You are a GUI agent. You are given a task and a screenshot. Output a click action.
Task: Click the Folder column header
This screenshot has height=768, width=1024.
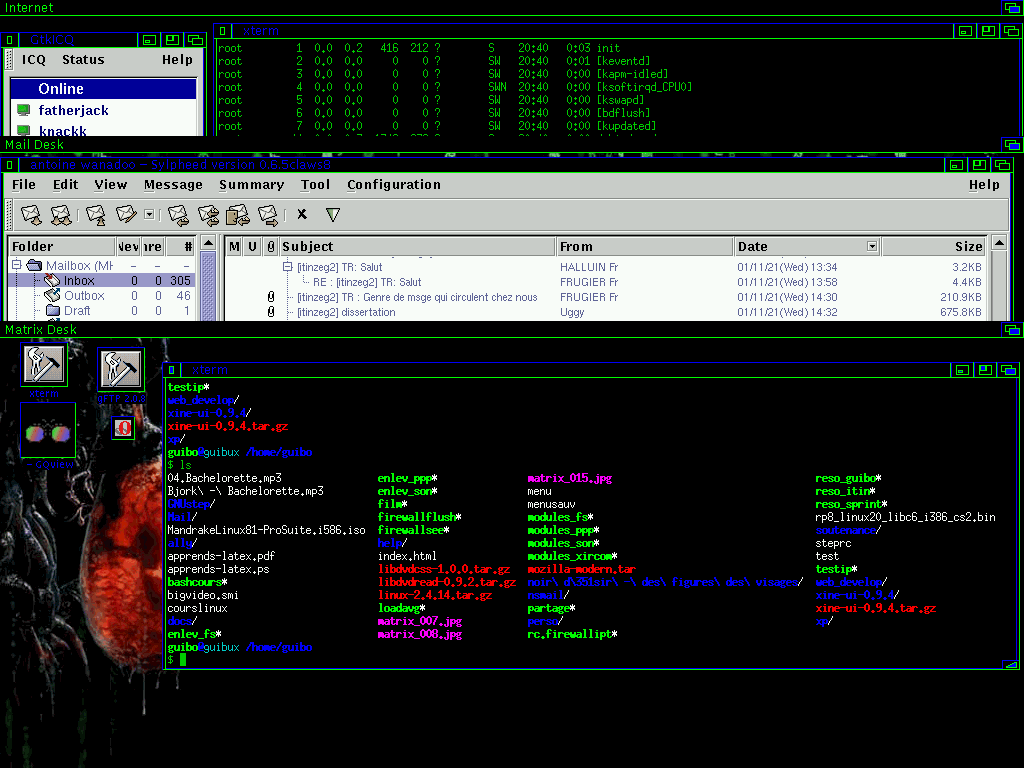click(x=62, y=246)
